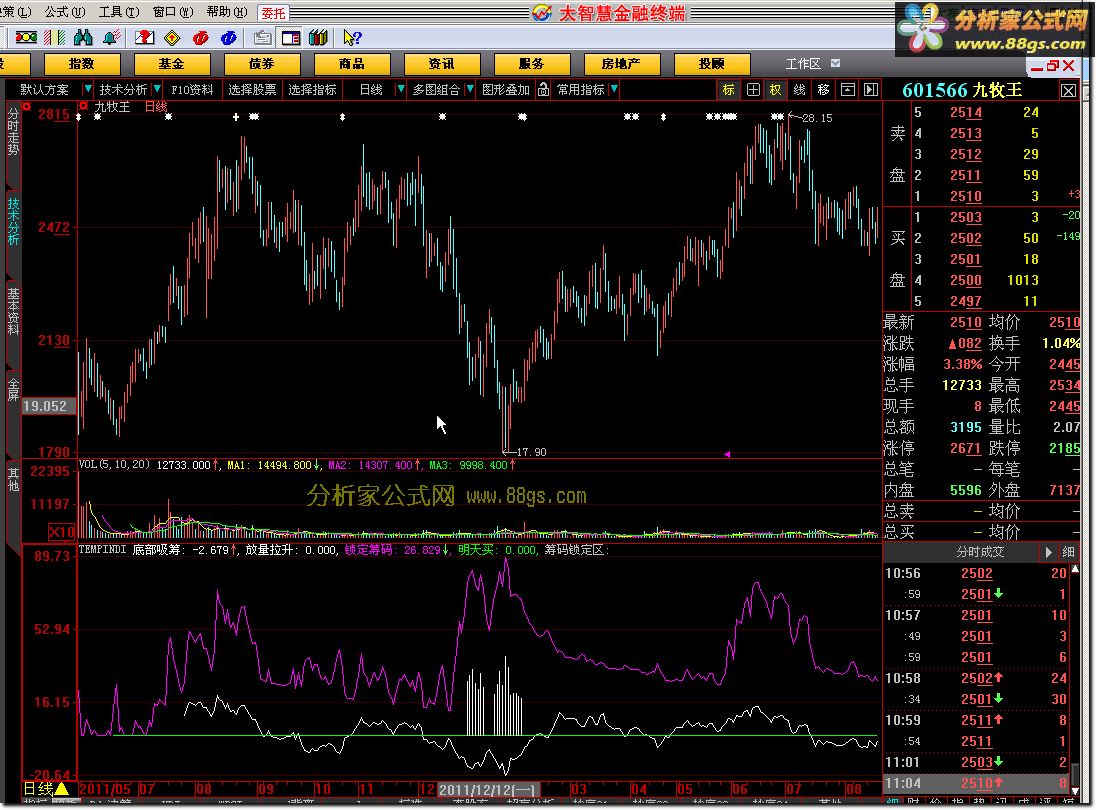The image size is (1097, 810).
Task: Click the 2011/12/12(一) date label
Action: click(x=488, y=790)
